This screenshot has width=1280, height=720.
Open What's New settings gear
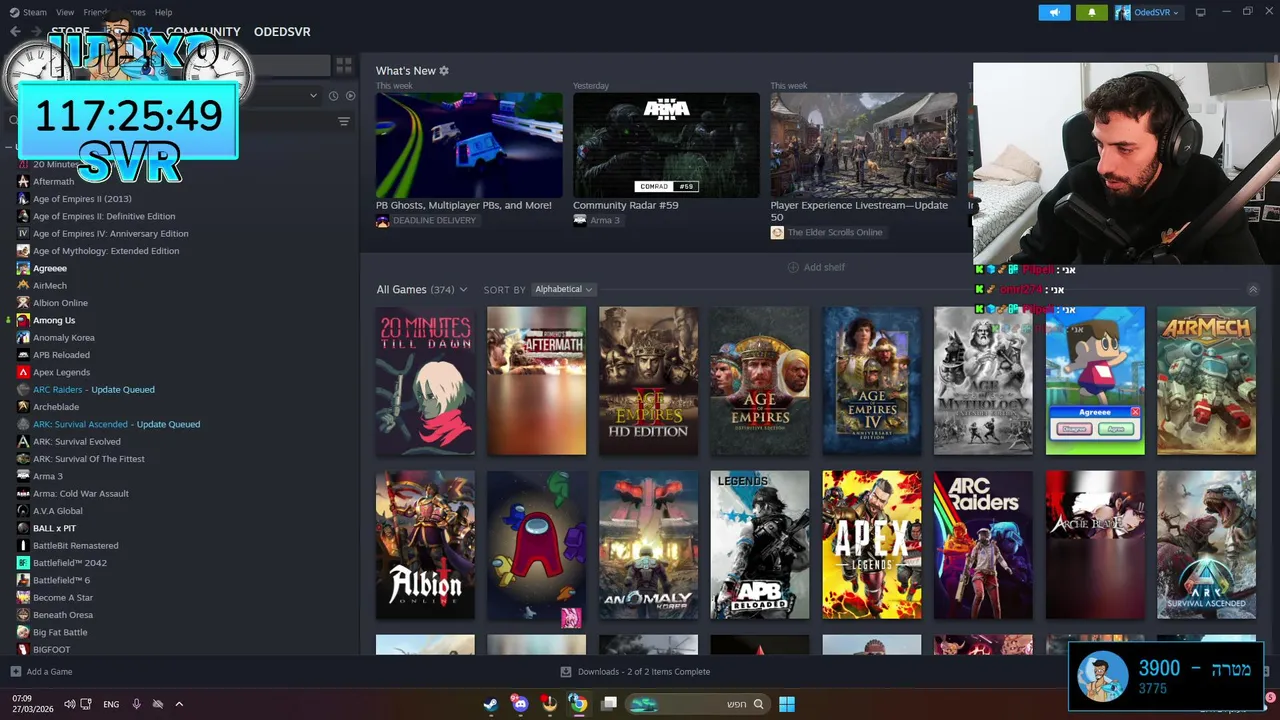pos(444,71)
